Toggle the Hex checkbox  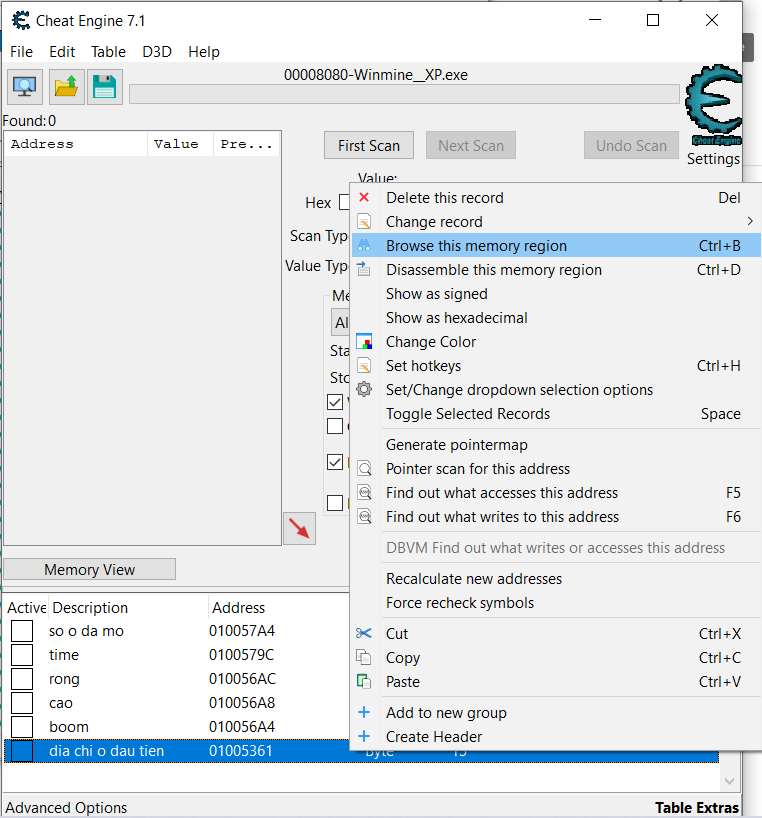(344, 202)
